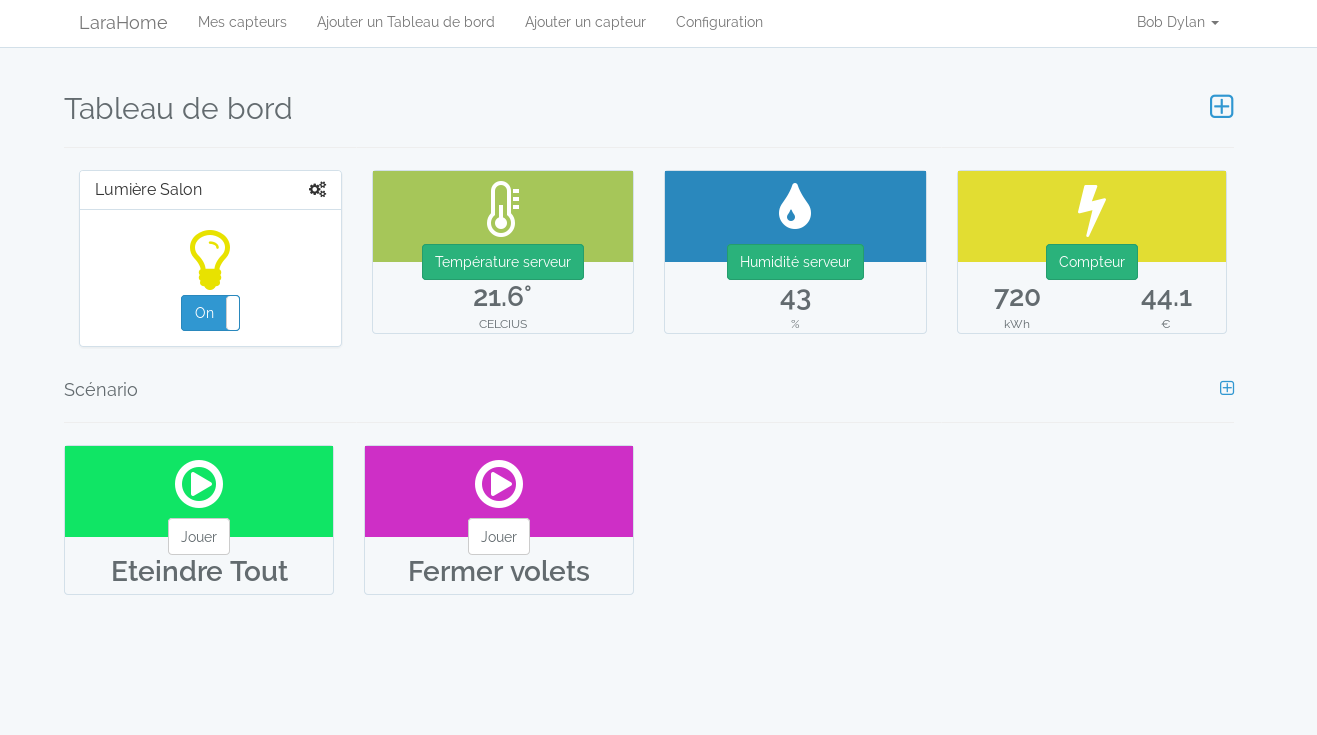Click the Tableau de bord heading

pyautogui.click(x=178, y=108)
